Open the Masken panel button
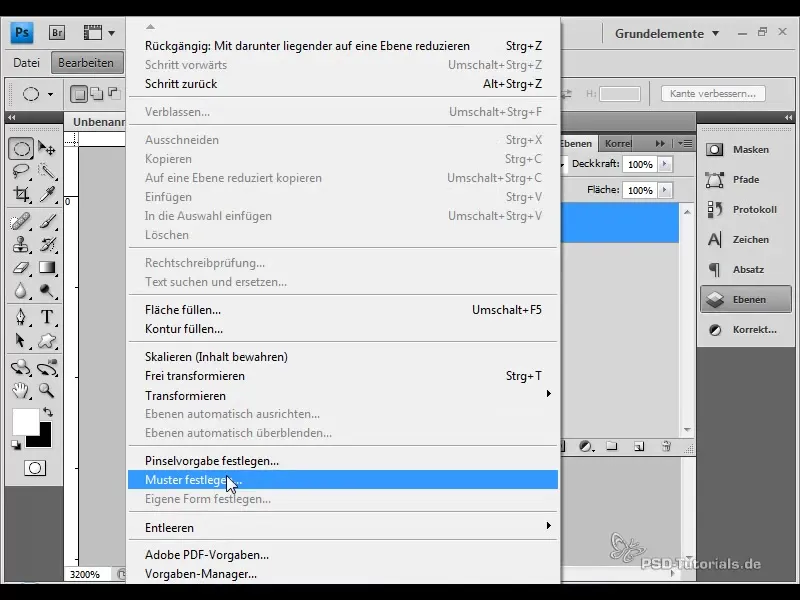Image resolution: width=800 pixels, height=600 pixels. 745,149
